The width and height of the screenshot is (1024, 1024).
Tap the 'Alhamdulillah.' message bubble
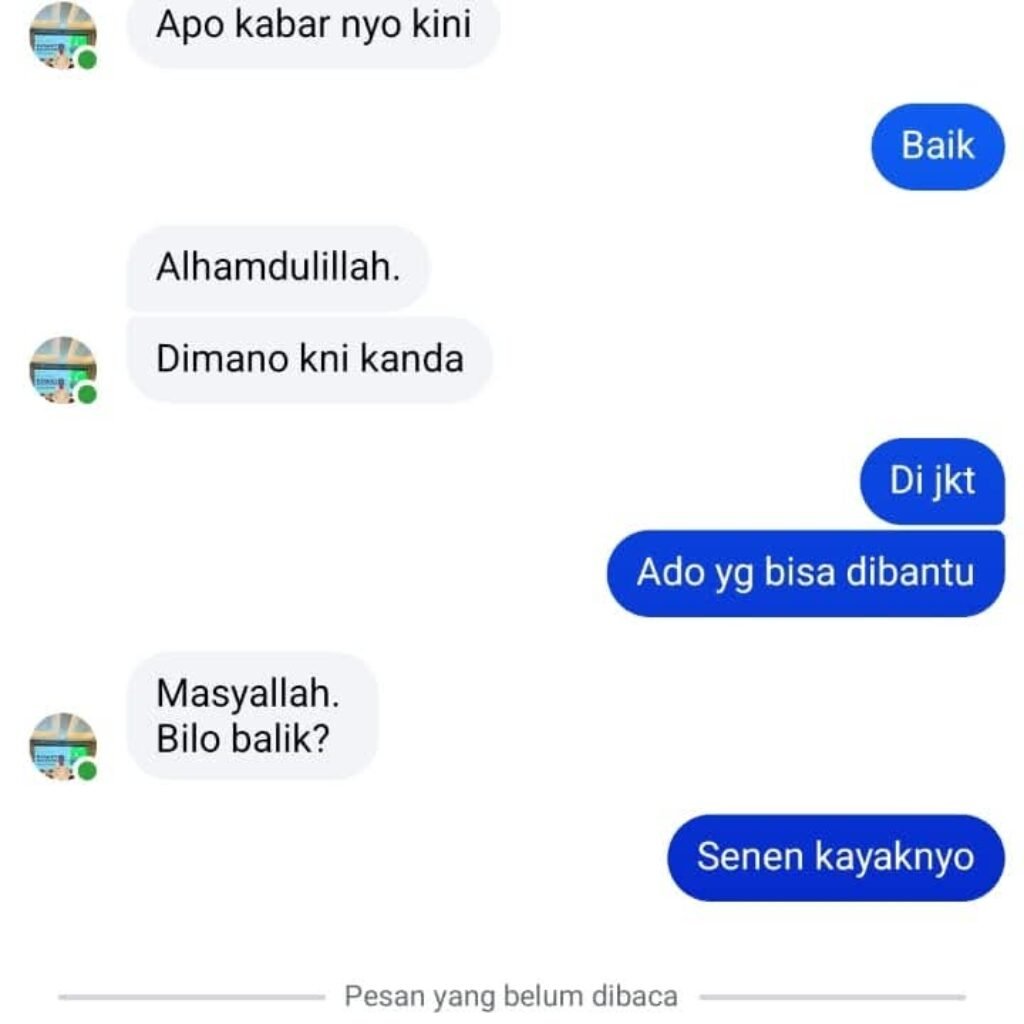278,268
